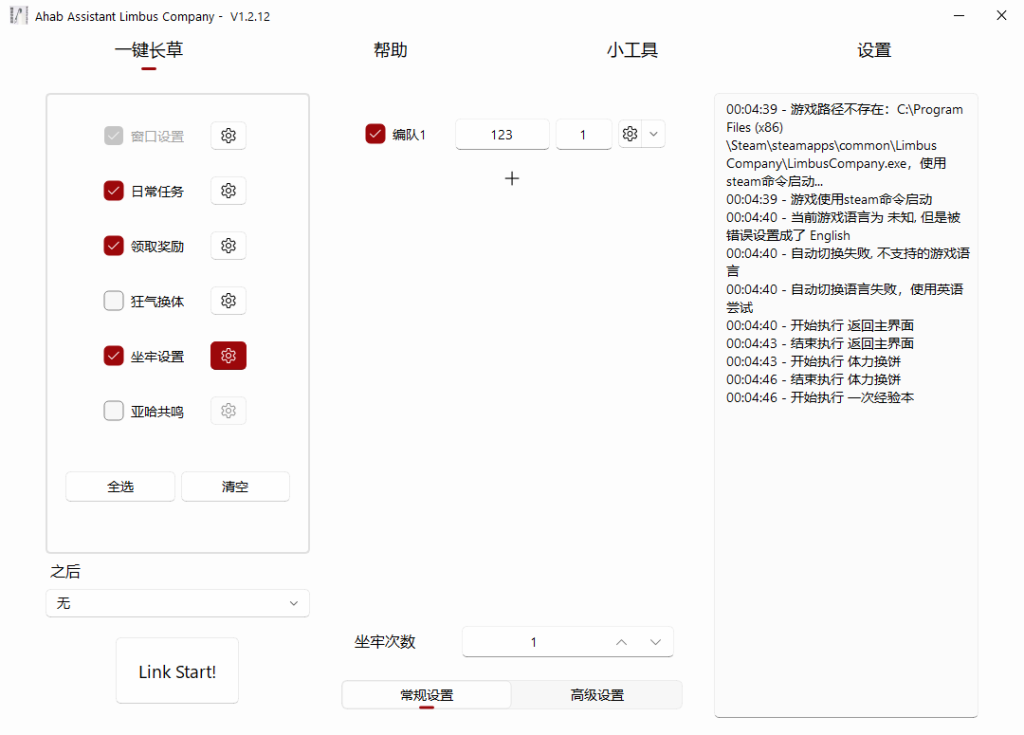
Task: Open the 小工具 tab
Action: point(632,51)
